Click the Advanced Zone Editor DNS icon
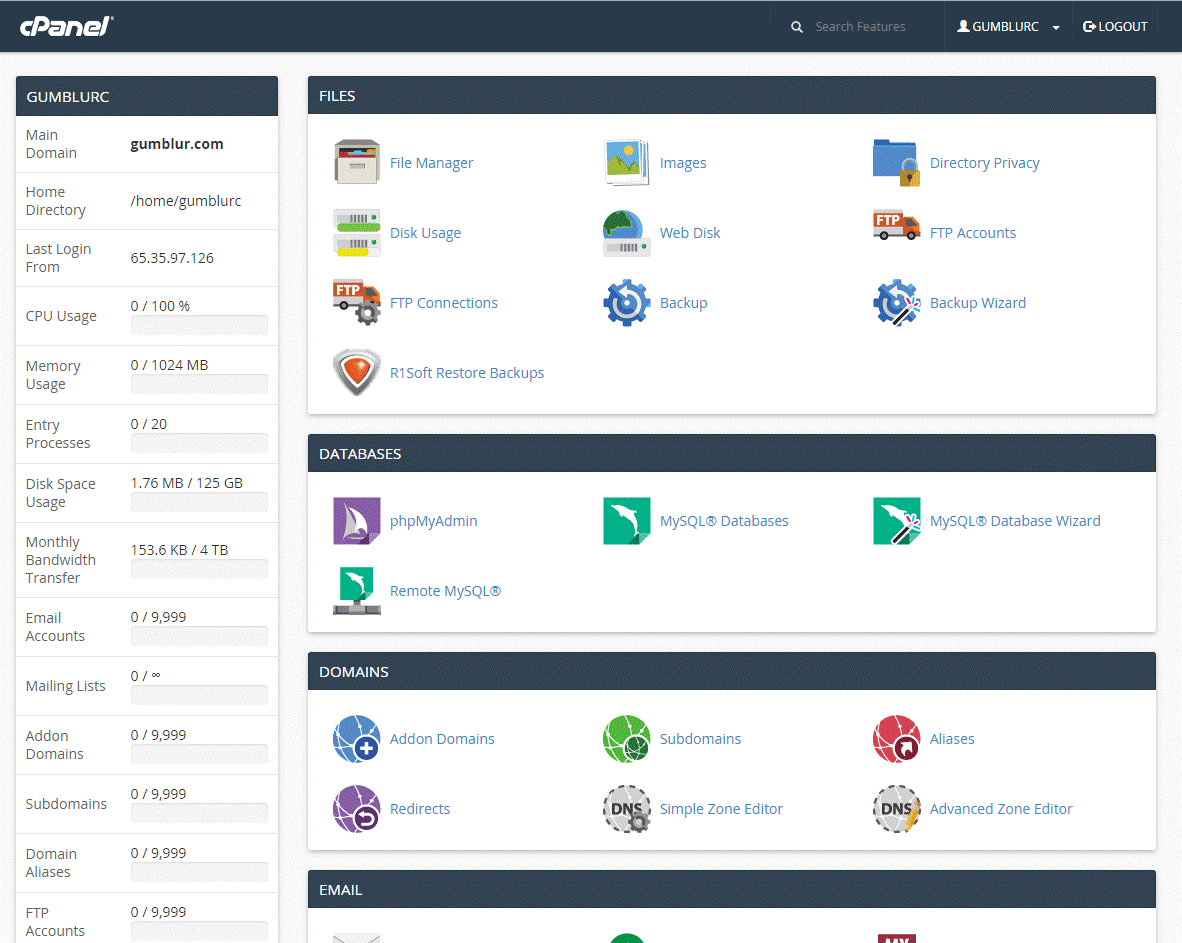Viewport: 1182px width, 943px height. [x=897, y=808]
